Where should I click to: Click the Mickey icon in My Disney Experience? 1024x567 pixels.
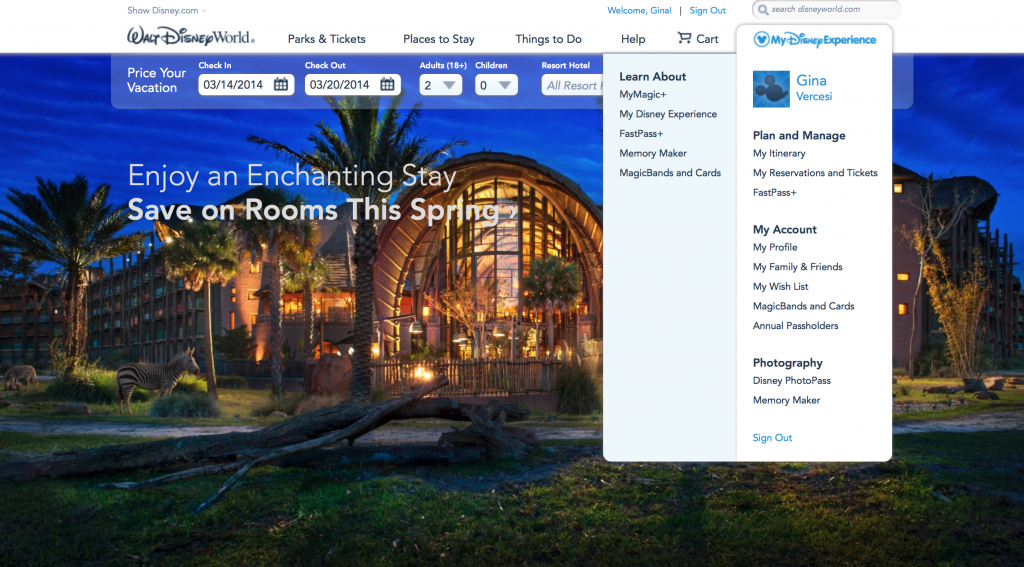pyautogui.click(x=761, y=40)
